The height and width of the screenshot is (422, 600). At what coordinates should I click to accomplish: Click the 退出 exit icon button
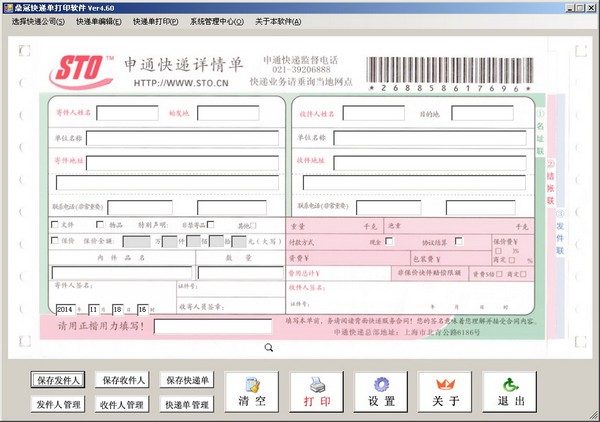pyautogui.click(x=510, y=392)
